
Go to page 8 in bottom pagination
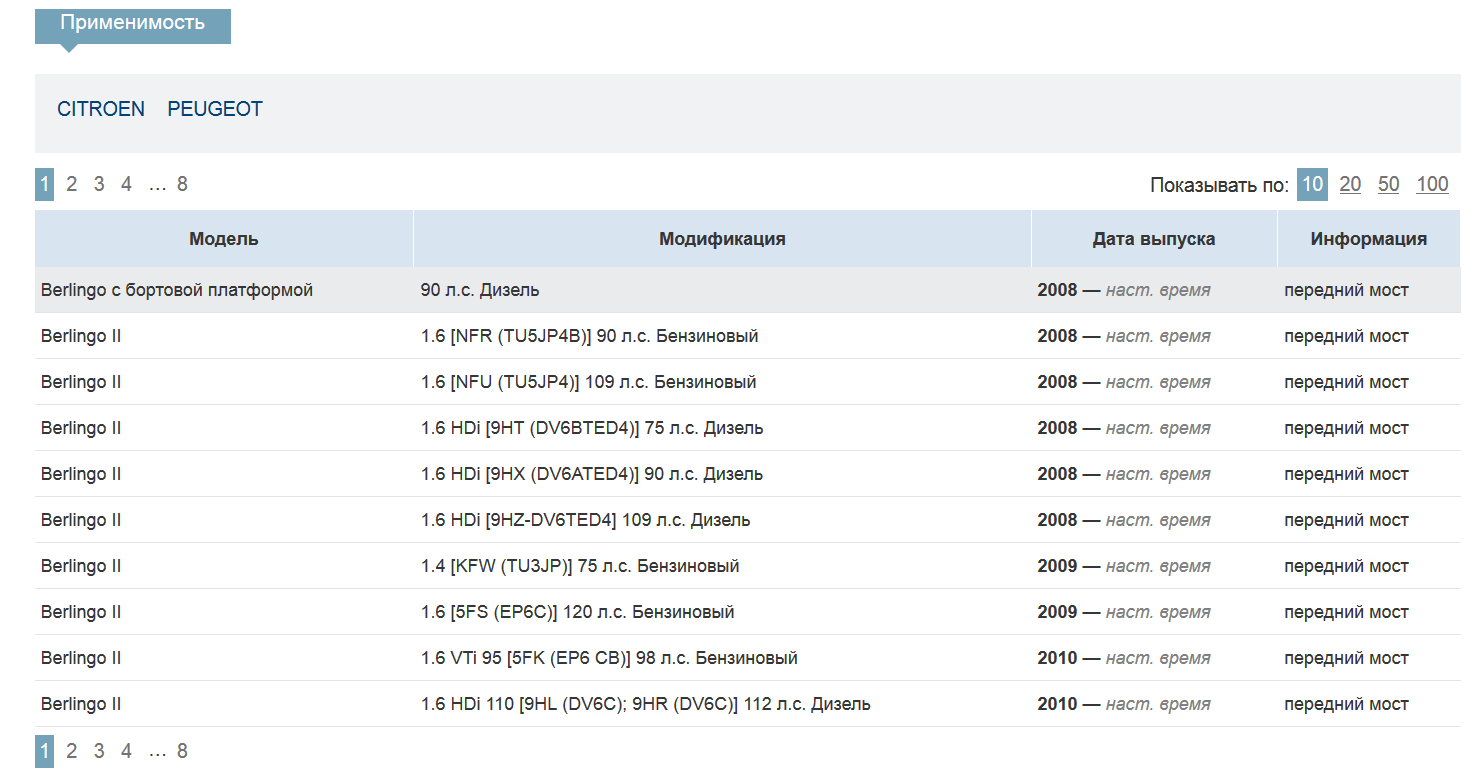(182, 751)
